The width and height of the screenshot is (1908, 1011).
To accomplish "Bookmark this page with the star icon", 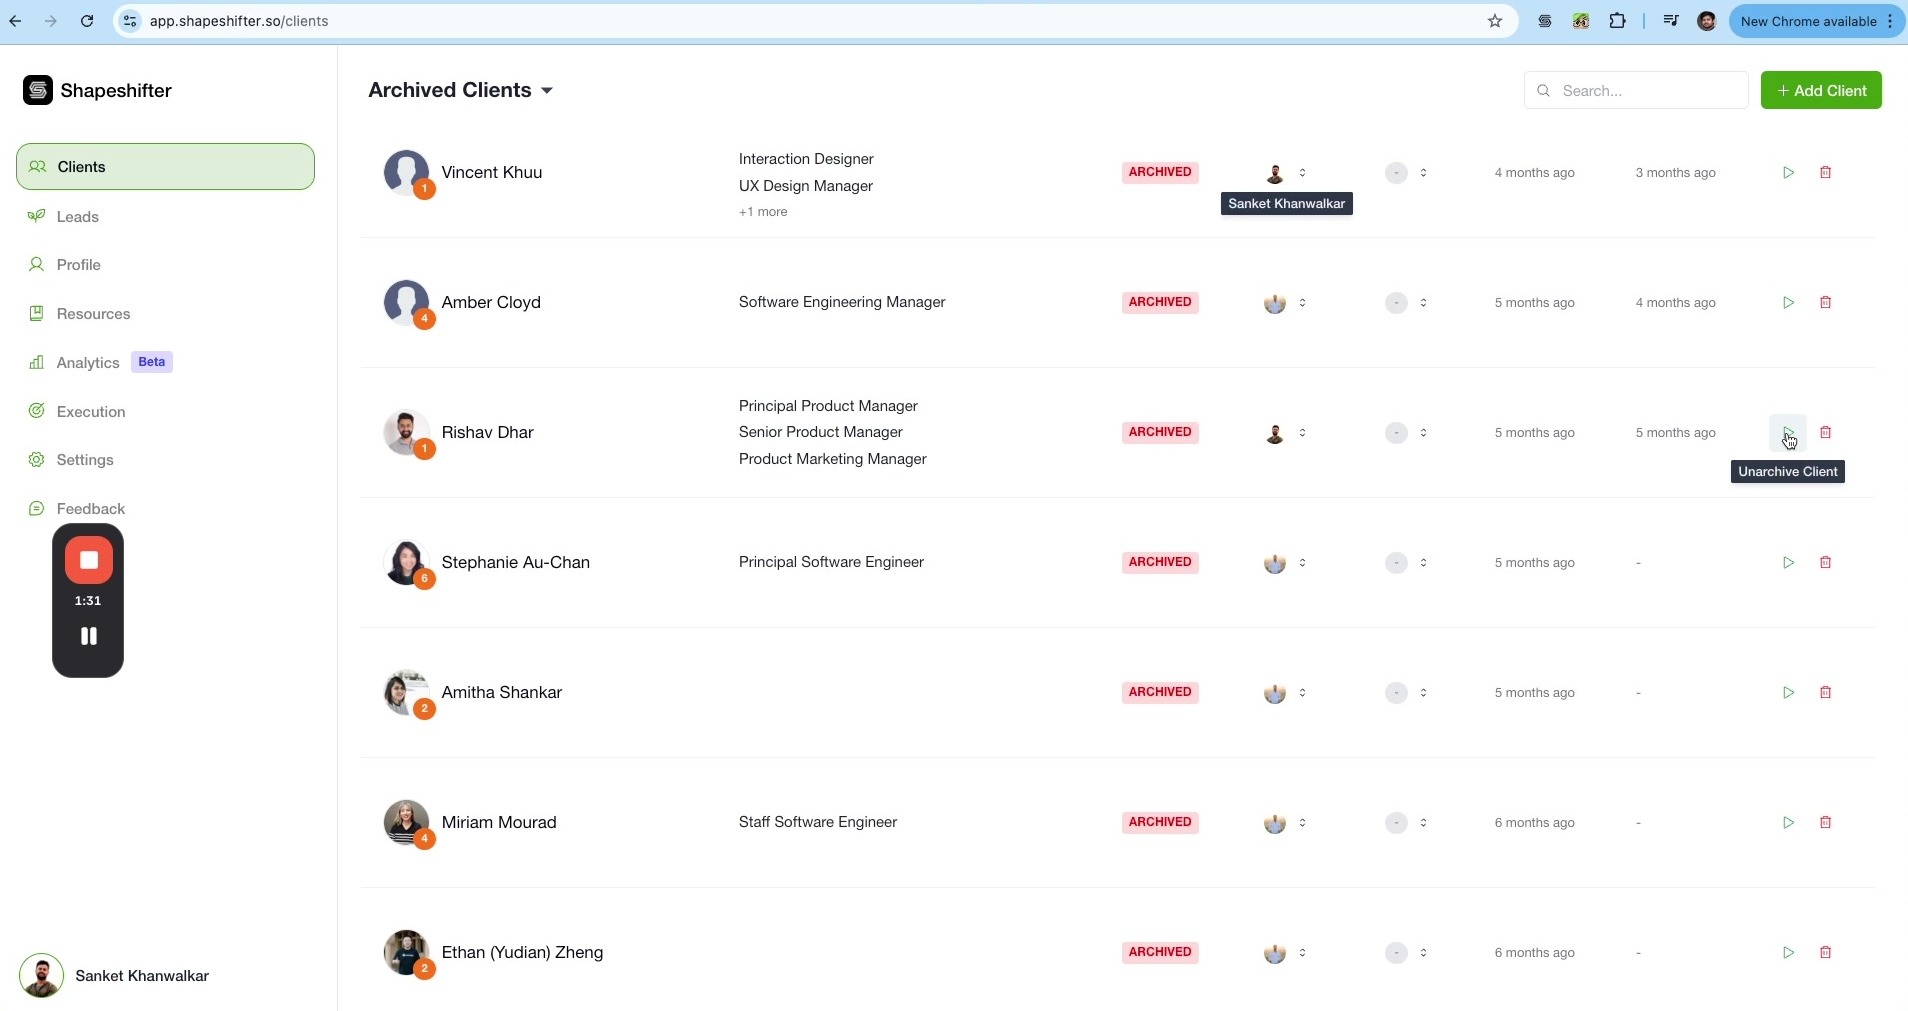I will pyautogui.click(x=1495, y=21).
